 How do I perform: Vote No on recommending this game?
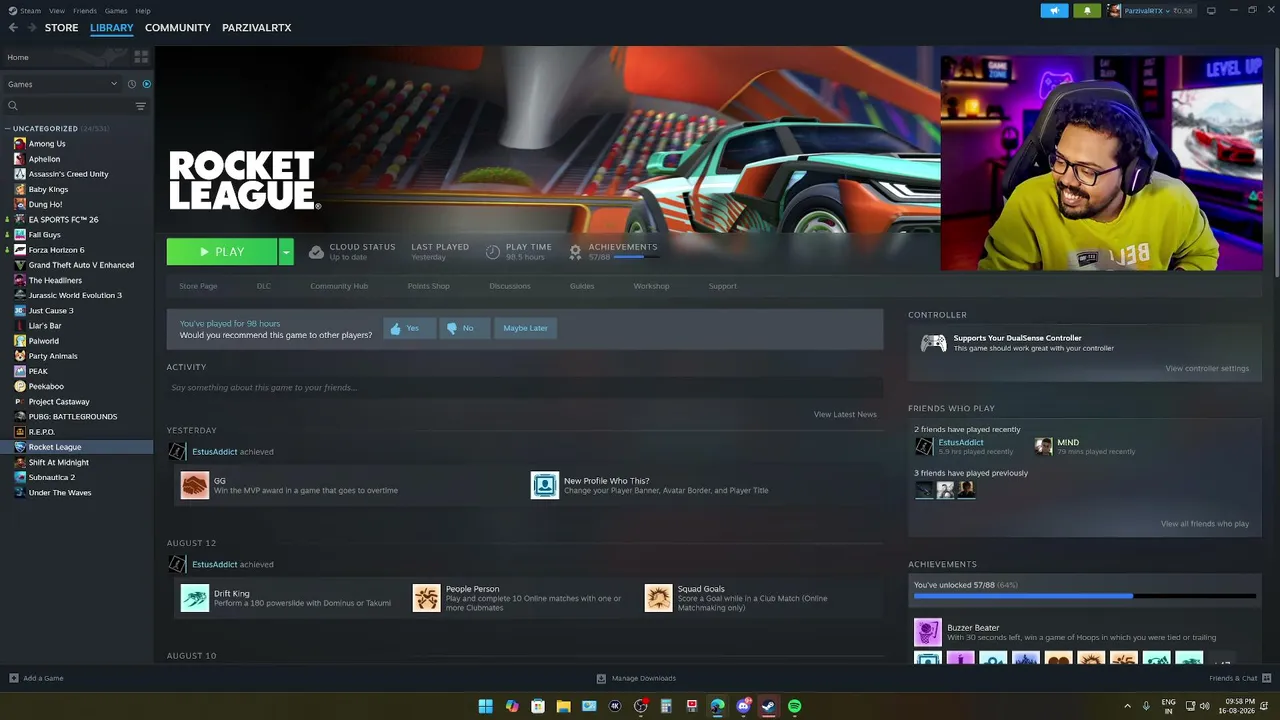point(464,328)
